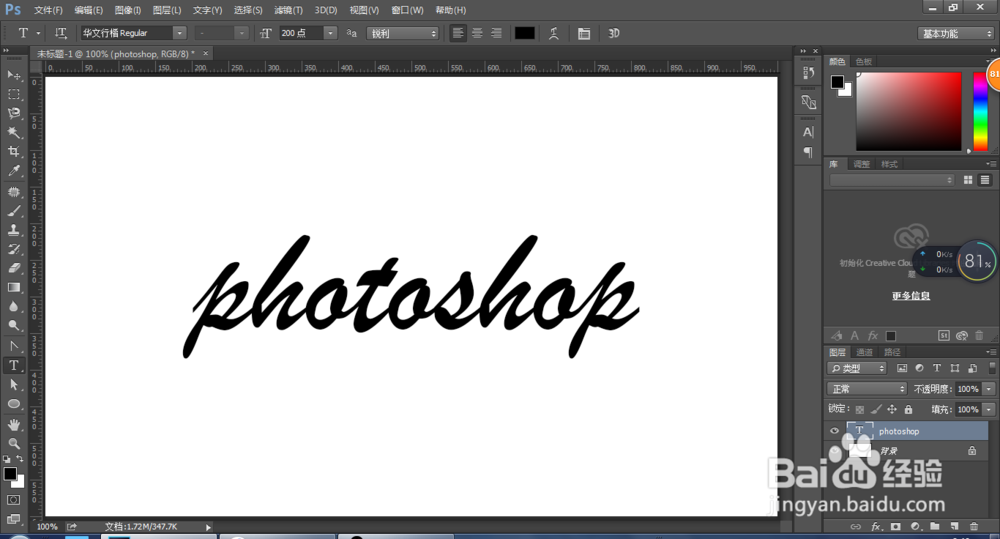Switch to the 色板 tab
Screen dimensions: 1000x539
[864, 61]
